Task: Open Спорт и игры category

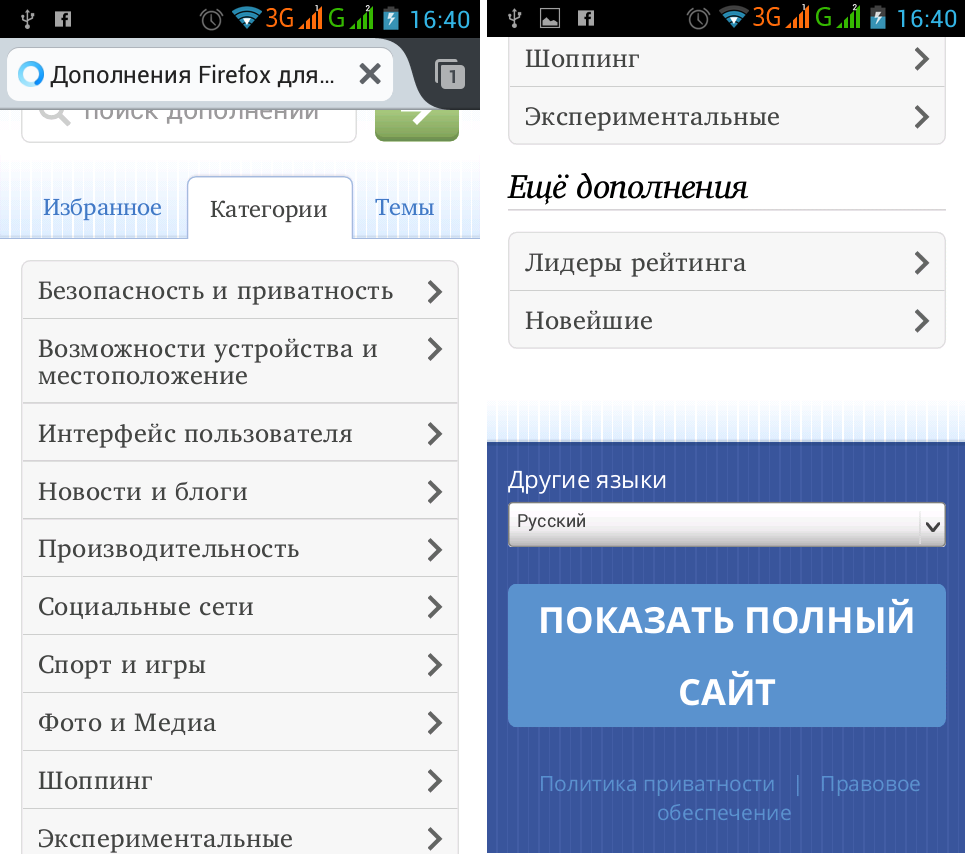Action: point(240,664)
